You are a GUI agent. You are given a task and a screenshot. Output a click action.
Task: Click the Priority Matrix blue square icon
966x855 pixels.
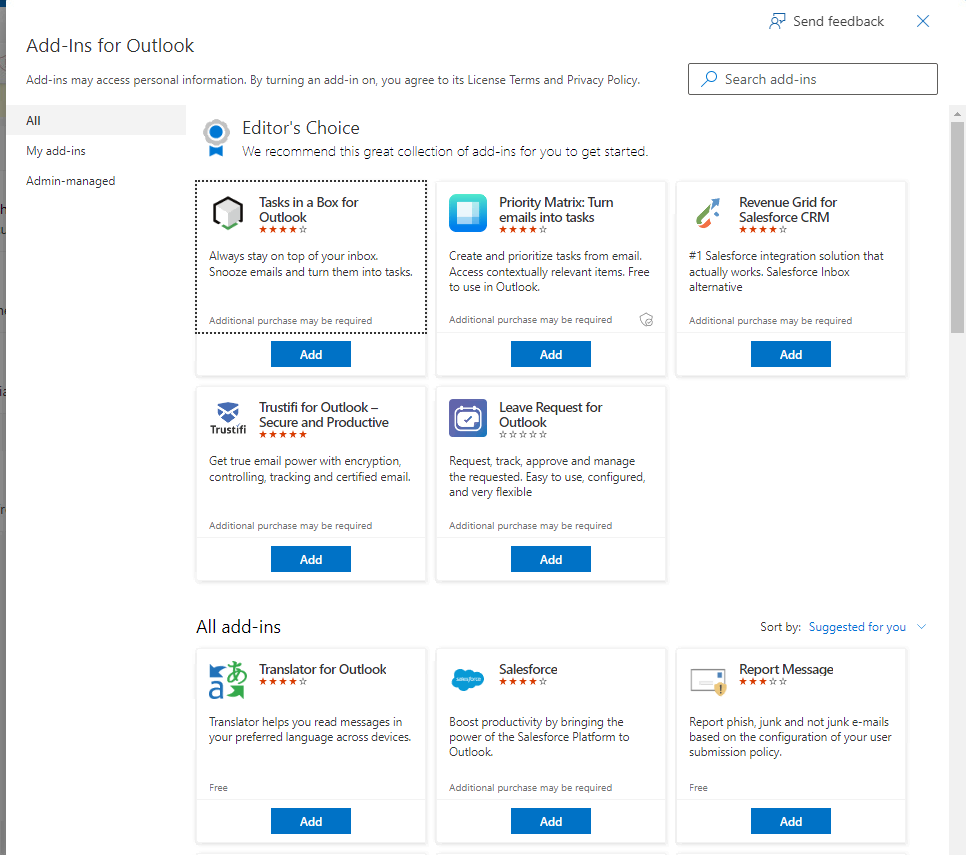pos(468,213)
